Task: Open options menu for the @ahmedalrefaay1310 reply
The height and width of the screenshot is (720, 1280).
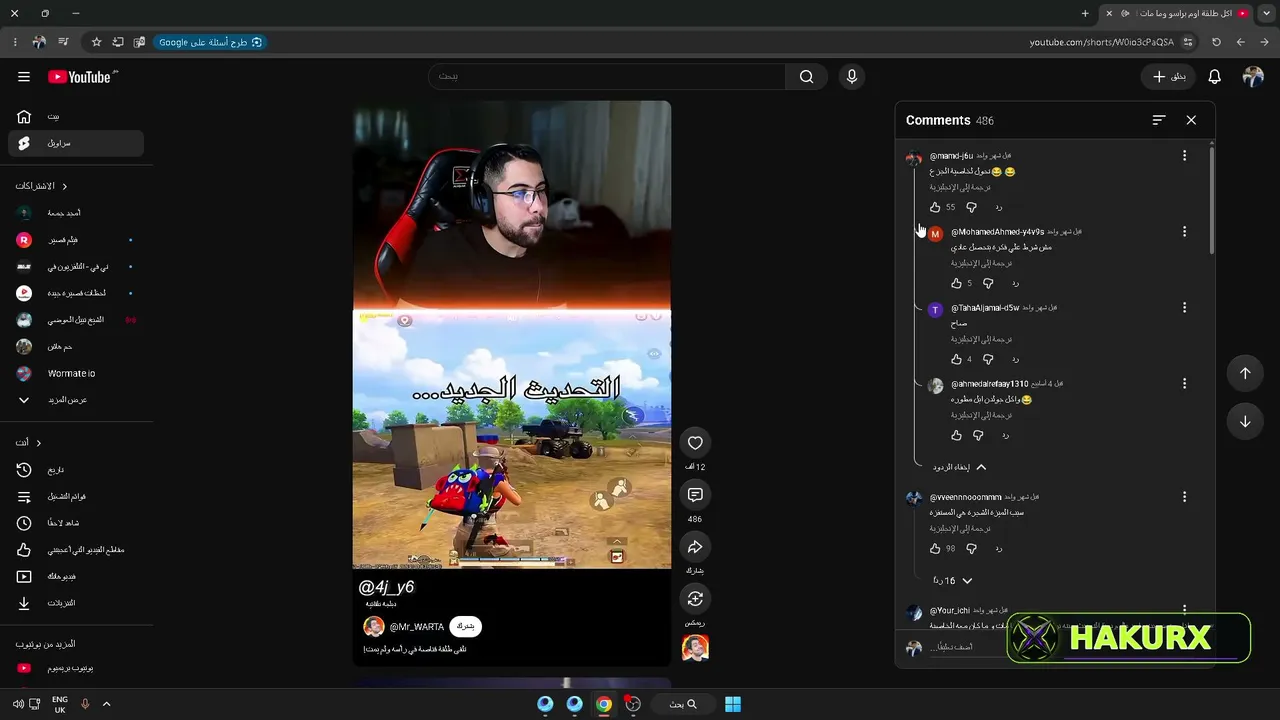Action: coord(1184,384)
